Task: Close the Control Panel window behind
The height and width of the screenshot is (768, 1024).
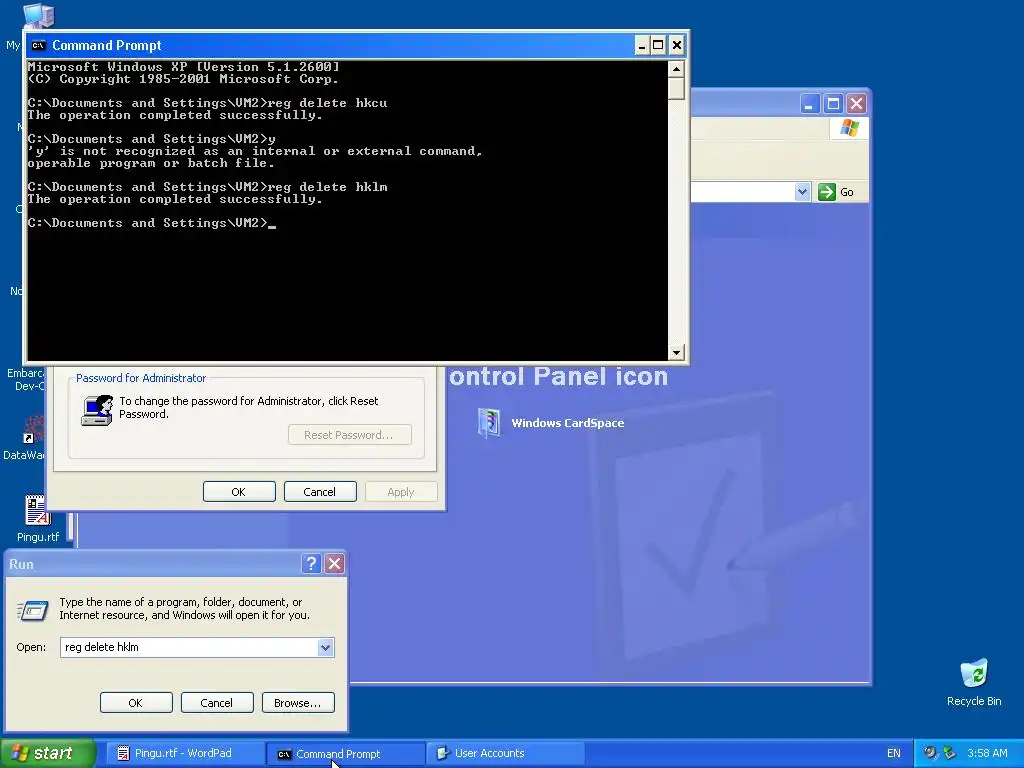Action: [856, 103]
